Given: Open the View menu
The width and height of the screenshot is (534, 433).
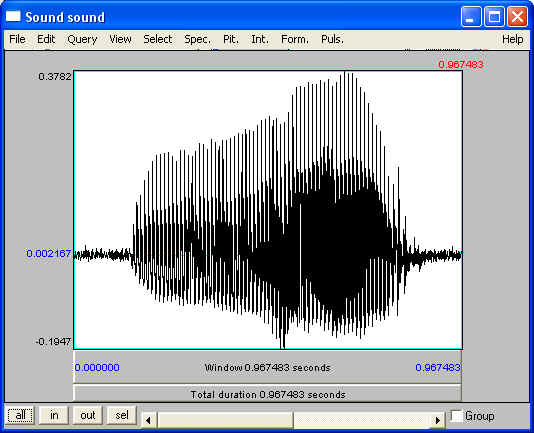Looking at the screenshot, I should point(120,39).
